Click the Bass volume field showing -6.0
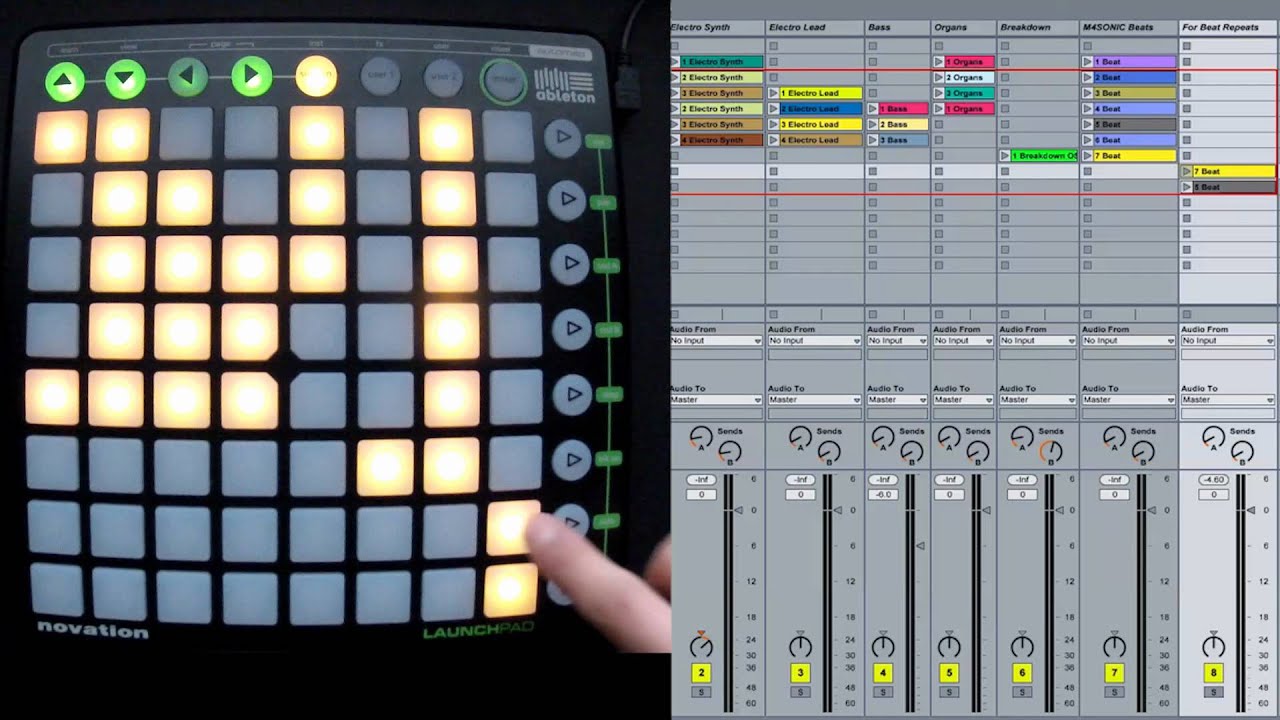The width and height of the screenshot is (1280, 720). tap(882, 495)
